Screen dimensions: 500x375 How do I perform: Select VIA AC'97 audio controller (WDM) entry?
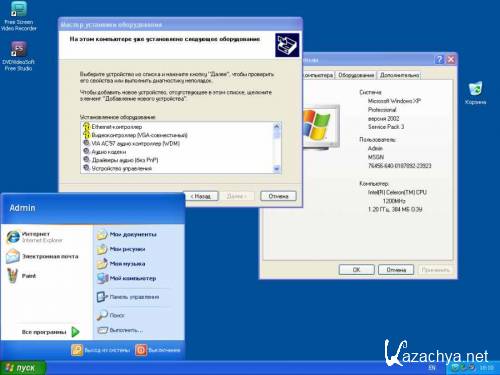click(136, 143)
